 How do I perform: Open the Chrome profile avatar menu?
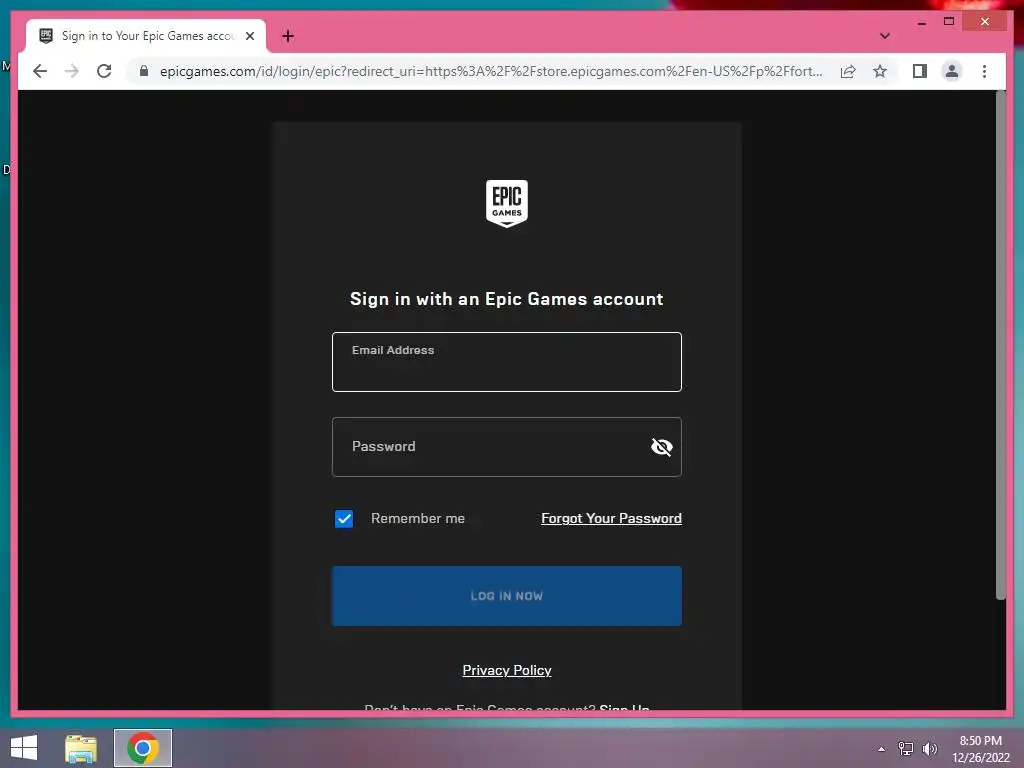click(952, 71)
